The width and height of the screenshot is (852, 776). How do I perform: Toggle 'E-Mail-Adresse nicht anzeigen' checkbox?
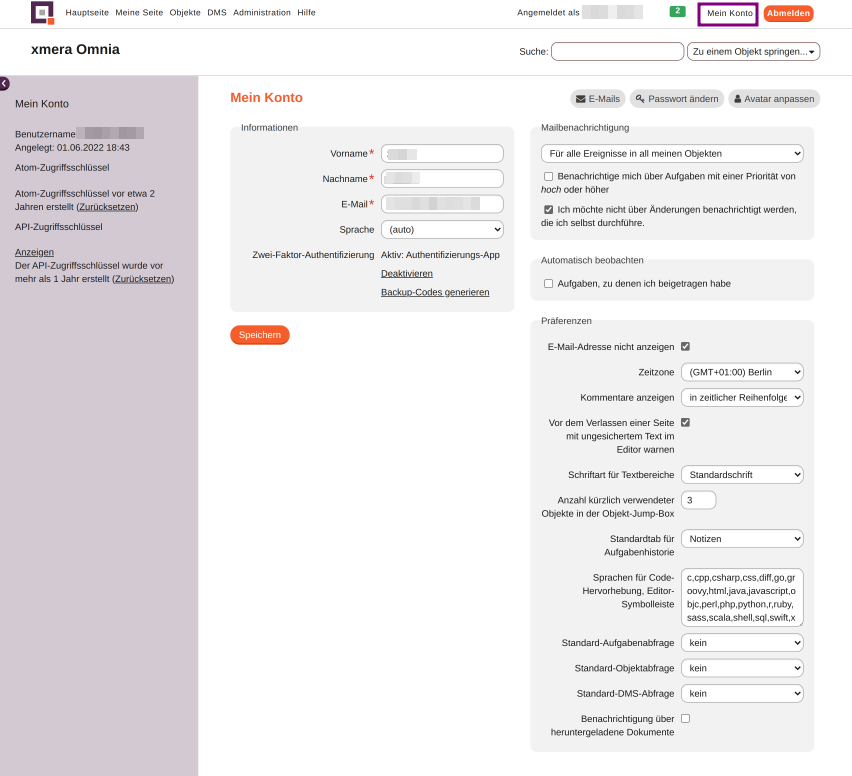click(686, 347)
